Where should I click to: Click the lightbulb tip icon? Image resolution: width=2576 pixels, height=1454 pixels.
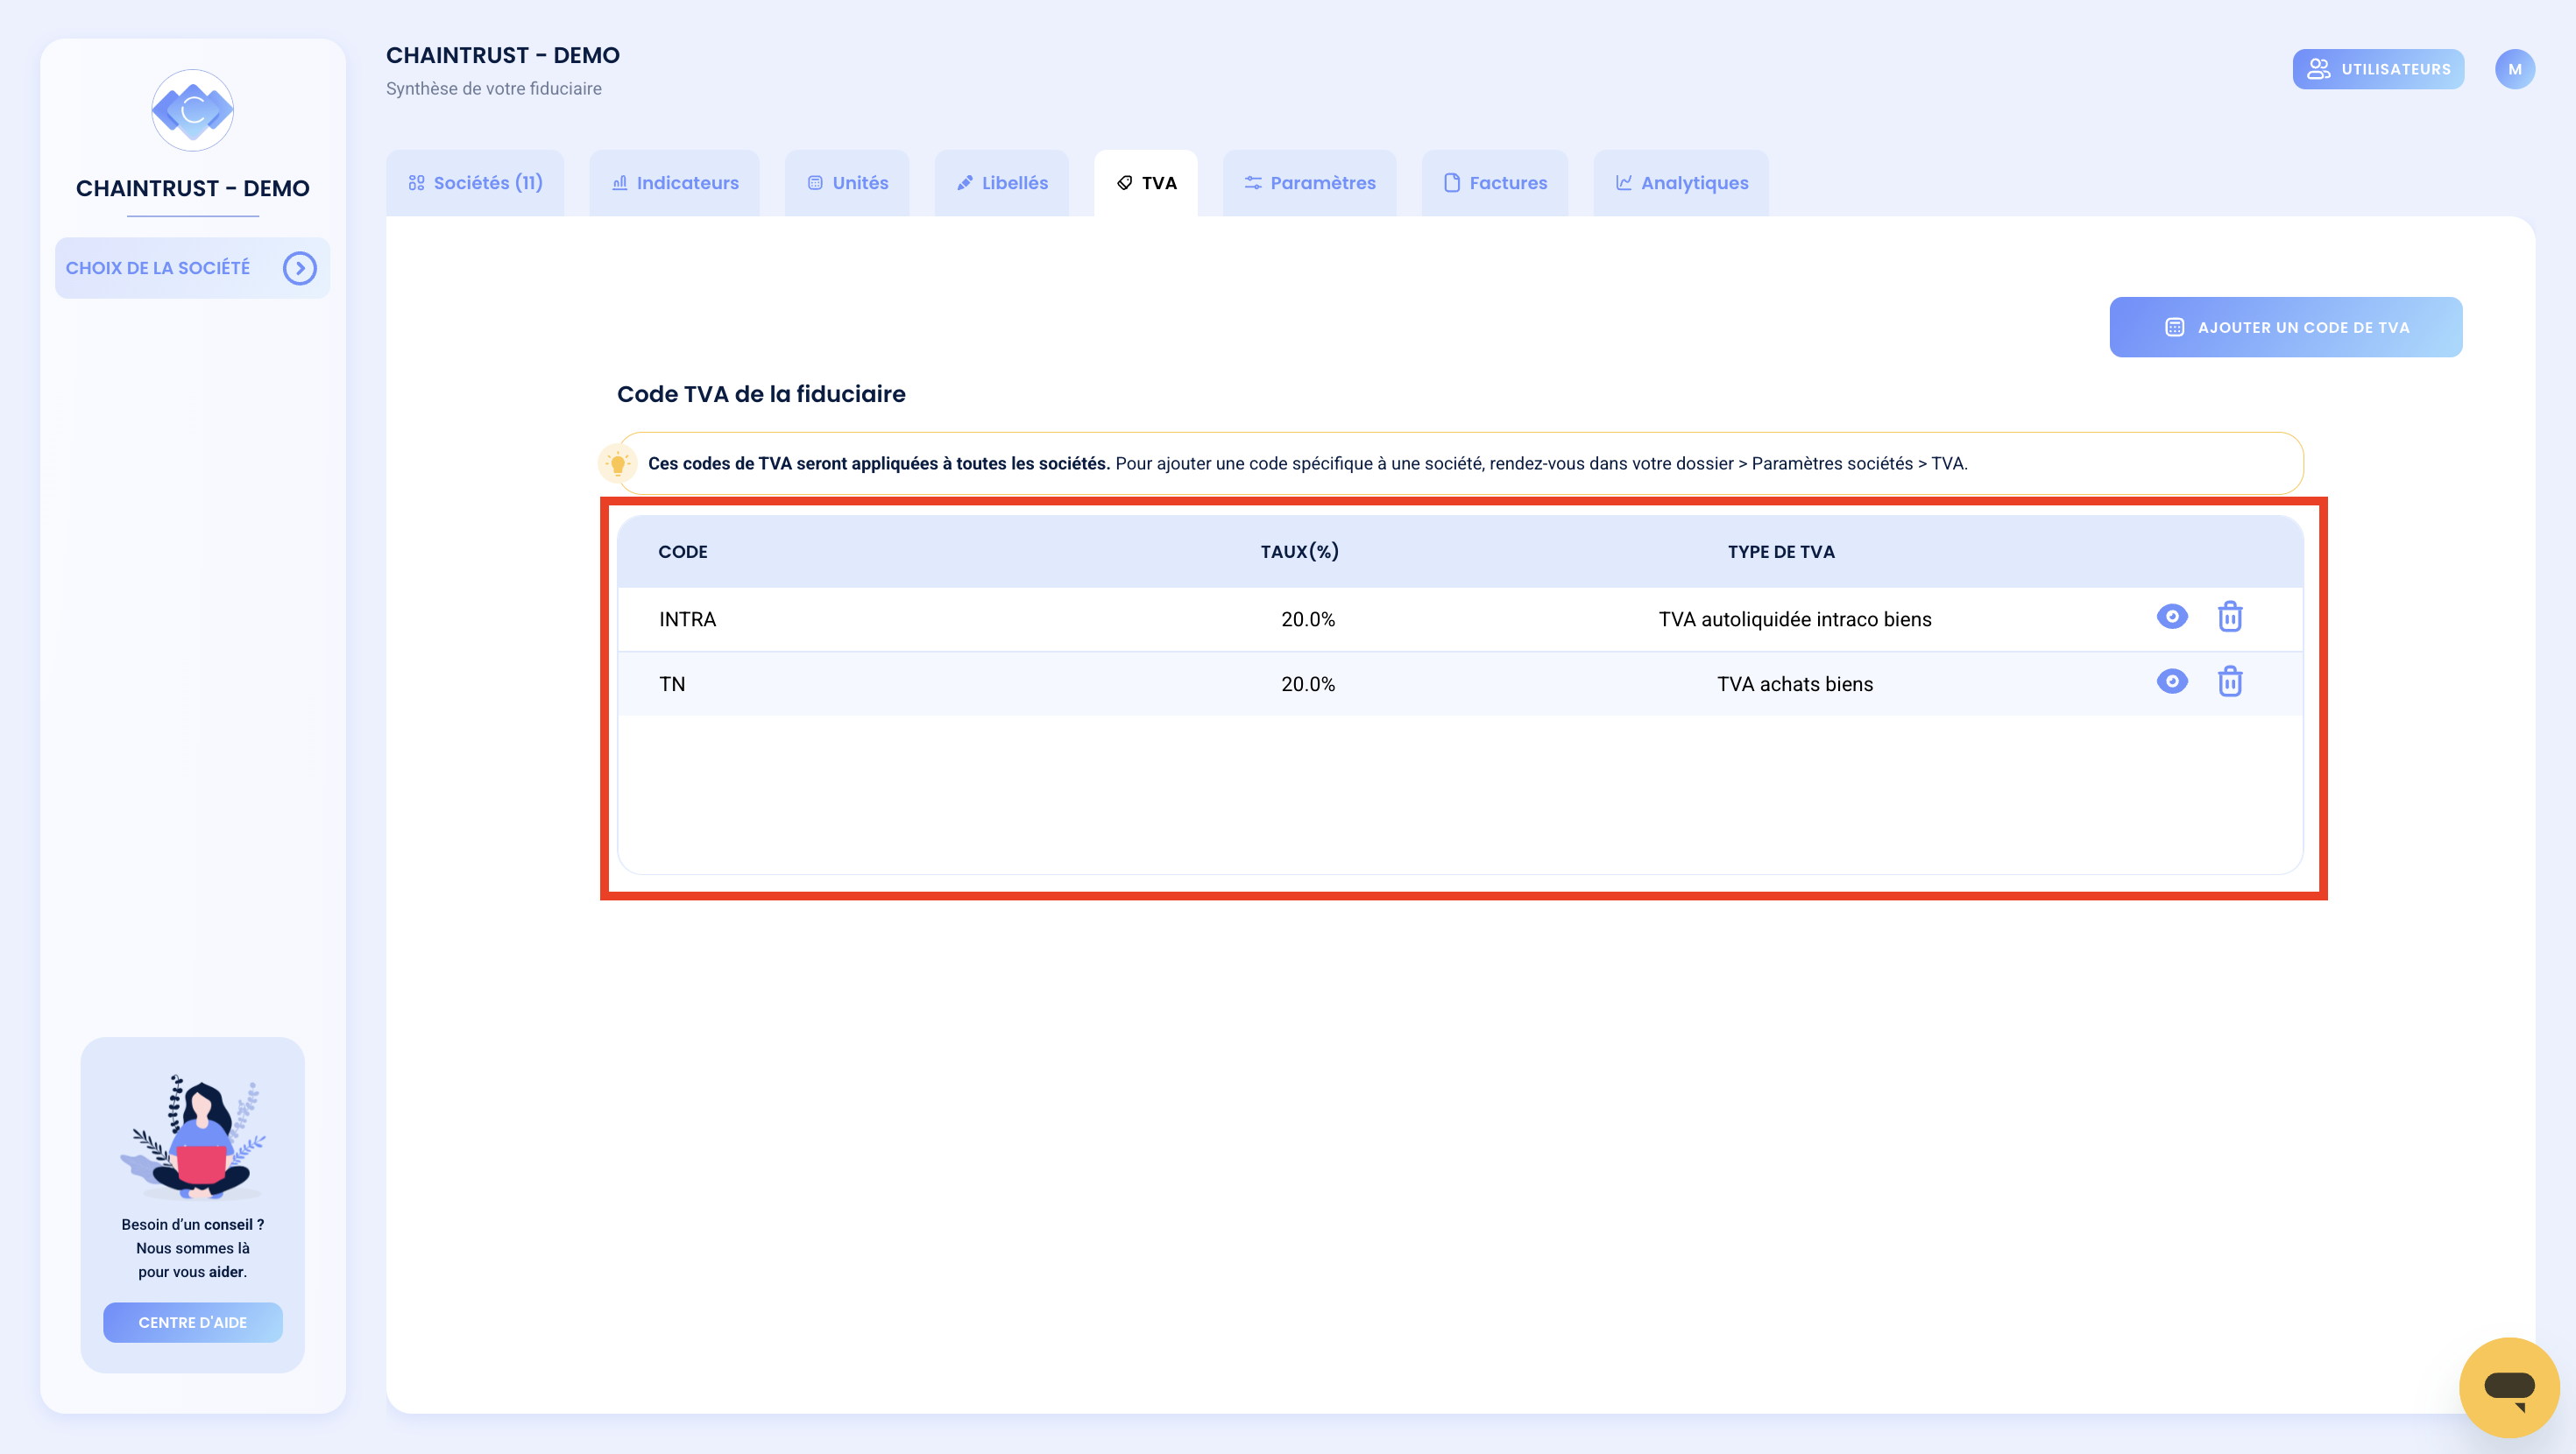(617, 463)
